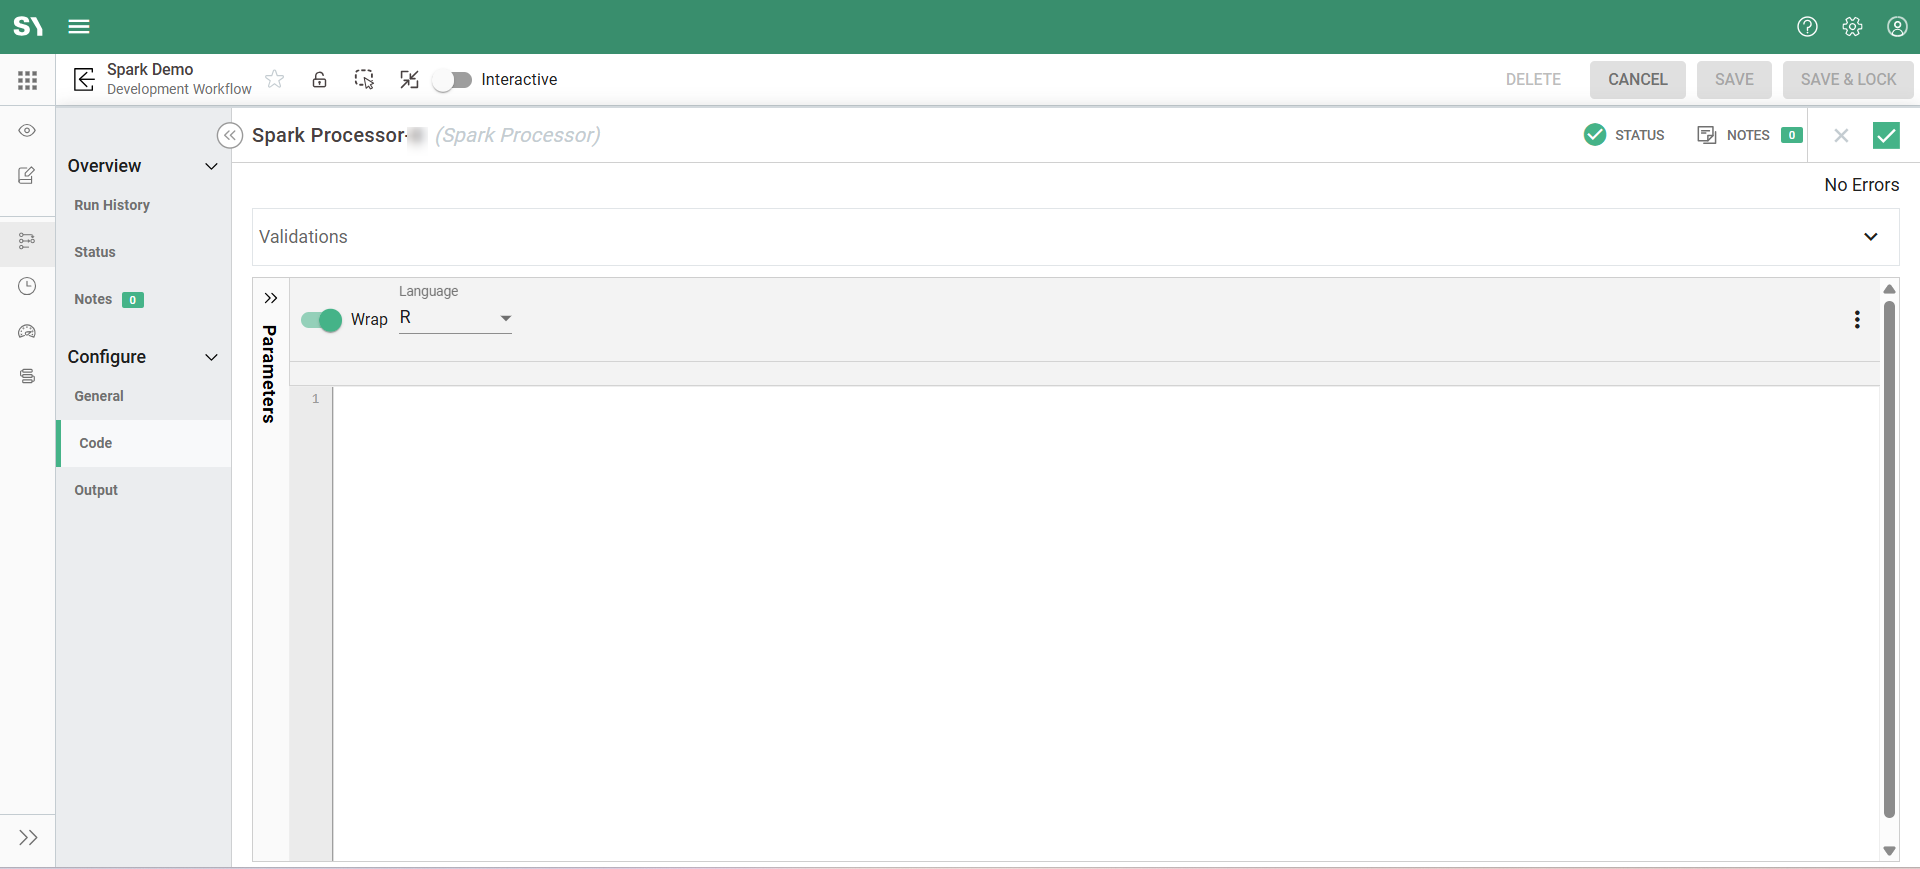Click the STATUS button
Viewport: 1920px width, 869px height.
pos(1625,135)
